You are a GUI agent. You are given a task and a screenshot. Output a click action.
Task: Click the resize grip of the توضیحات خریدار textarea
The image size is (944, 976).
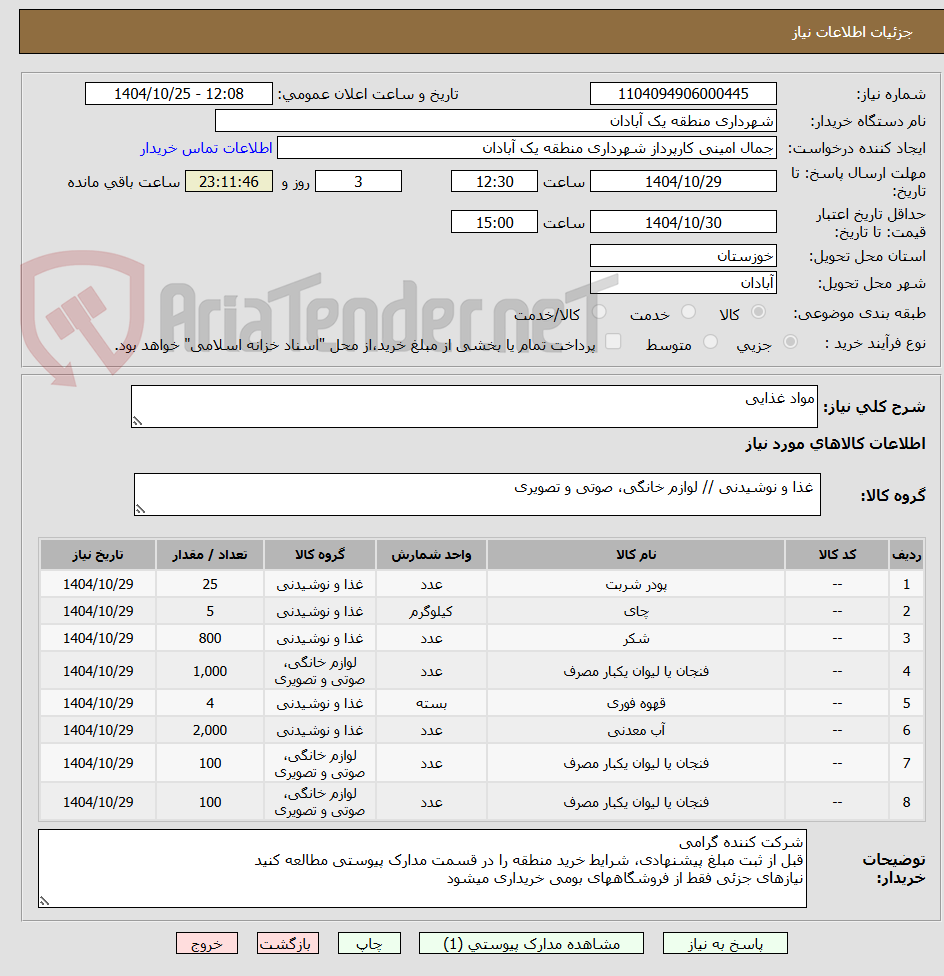click(44, 901)
